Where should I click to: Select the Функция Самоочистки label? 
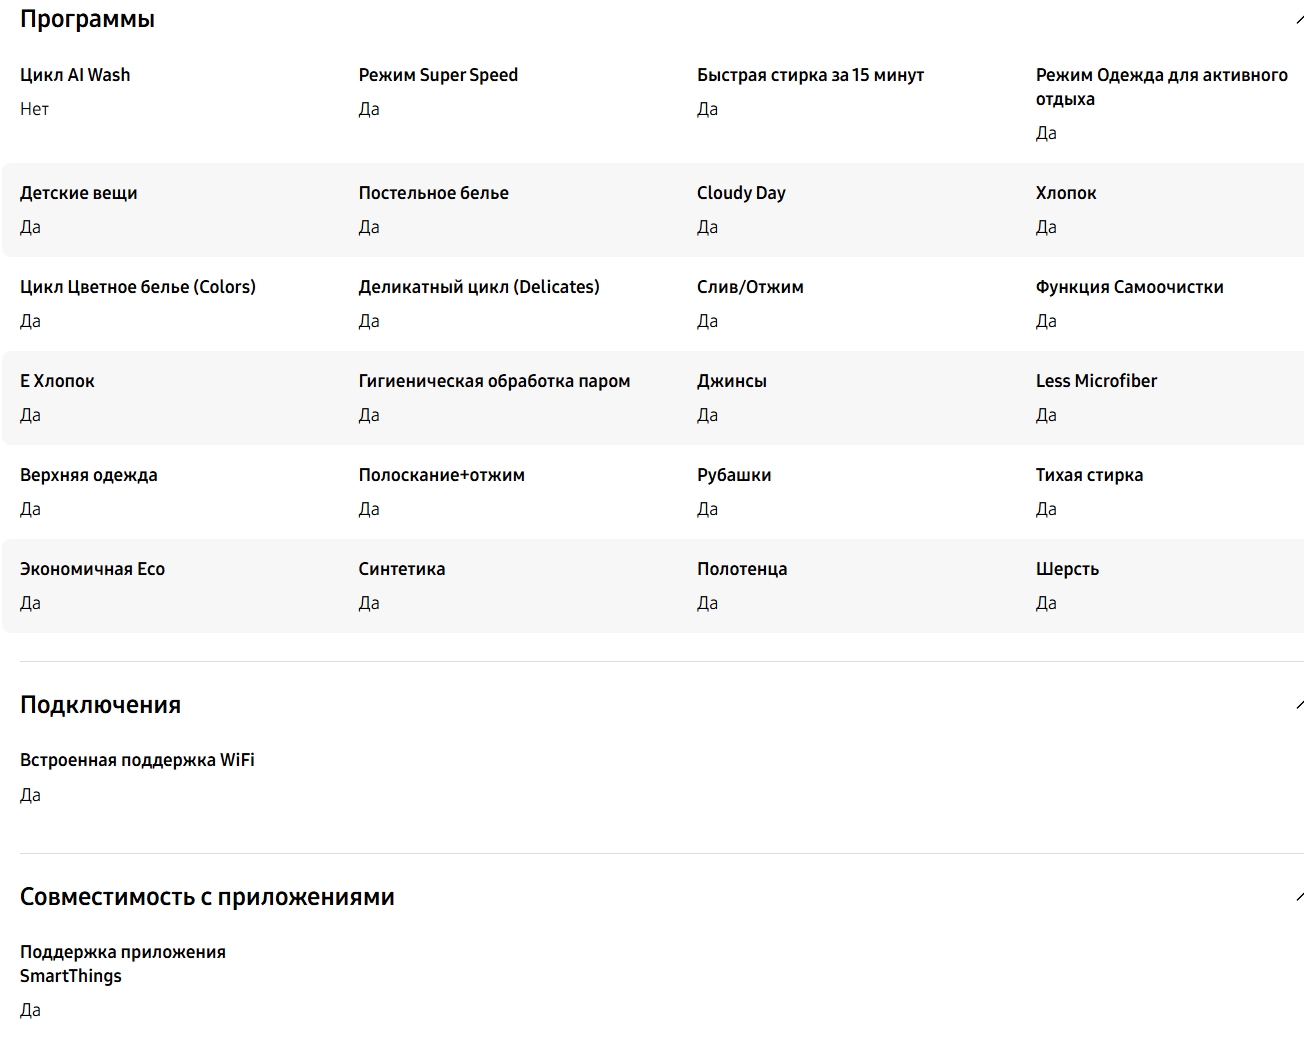click(1129, 287)
